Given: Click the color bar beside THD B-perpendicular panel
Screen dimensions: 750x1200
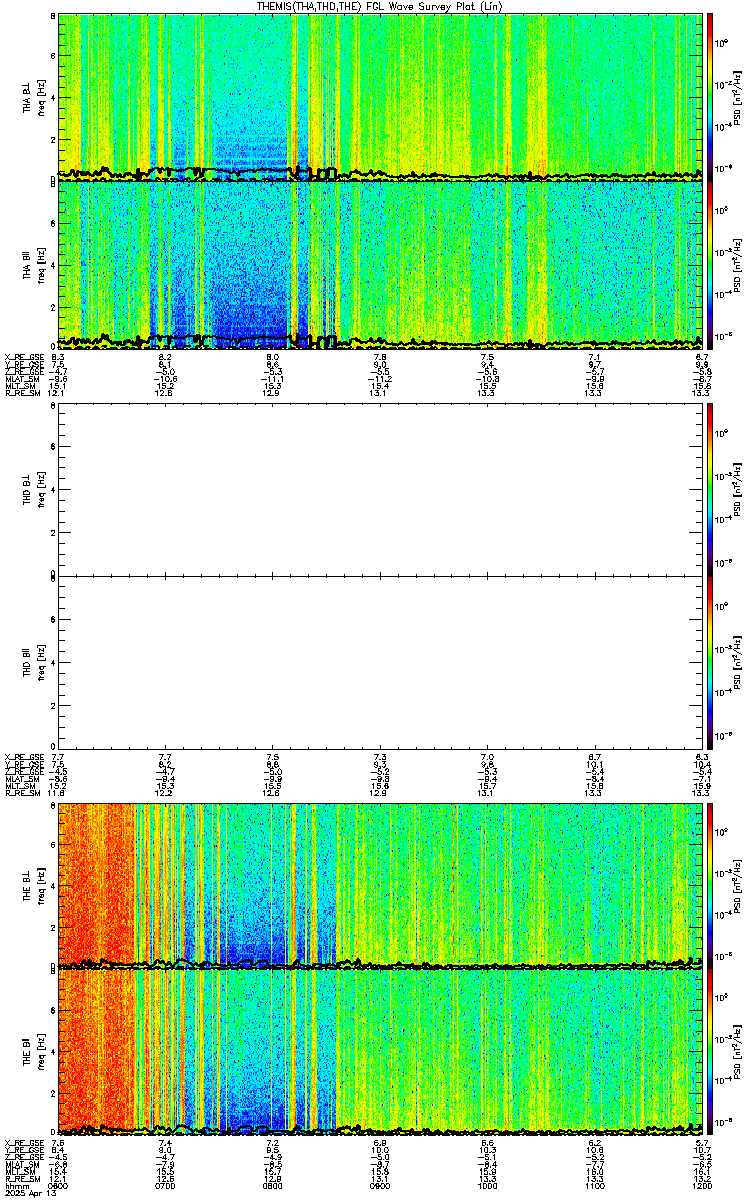Looking at the screenshot, I should (710, 490).
